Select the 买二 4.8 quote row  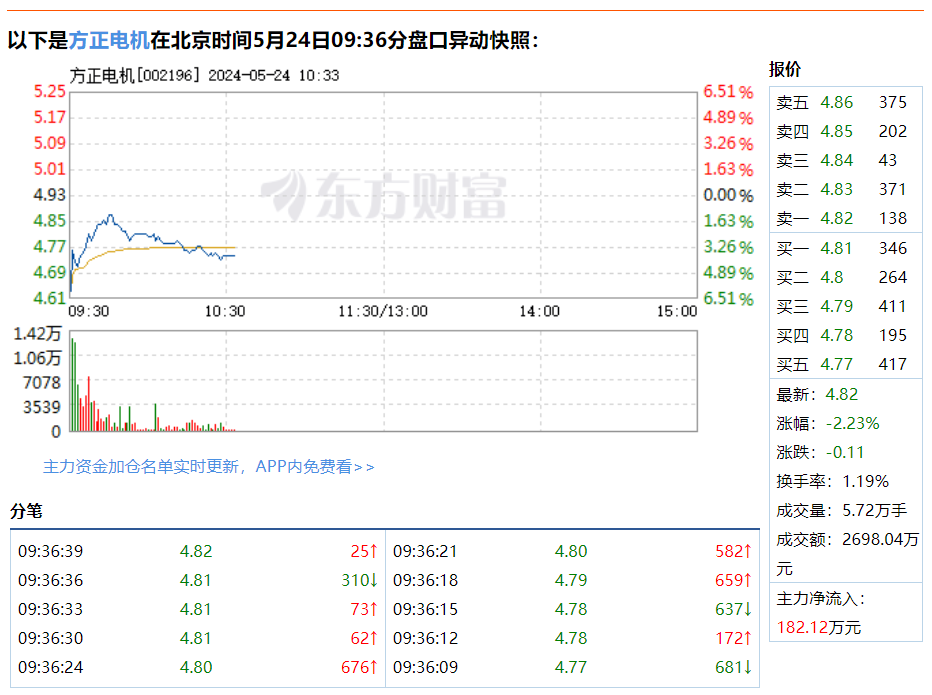(x=845, y=278)
